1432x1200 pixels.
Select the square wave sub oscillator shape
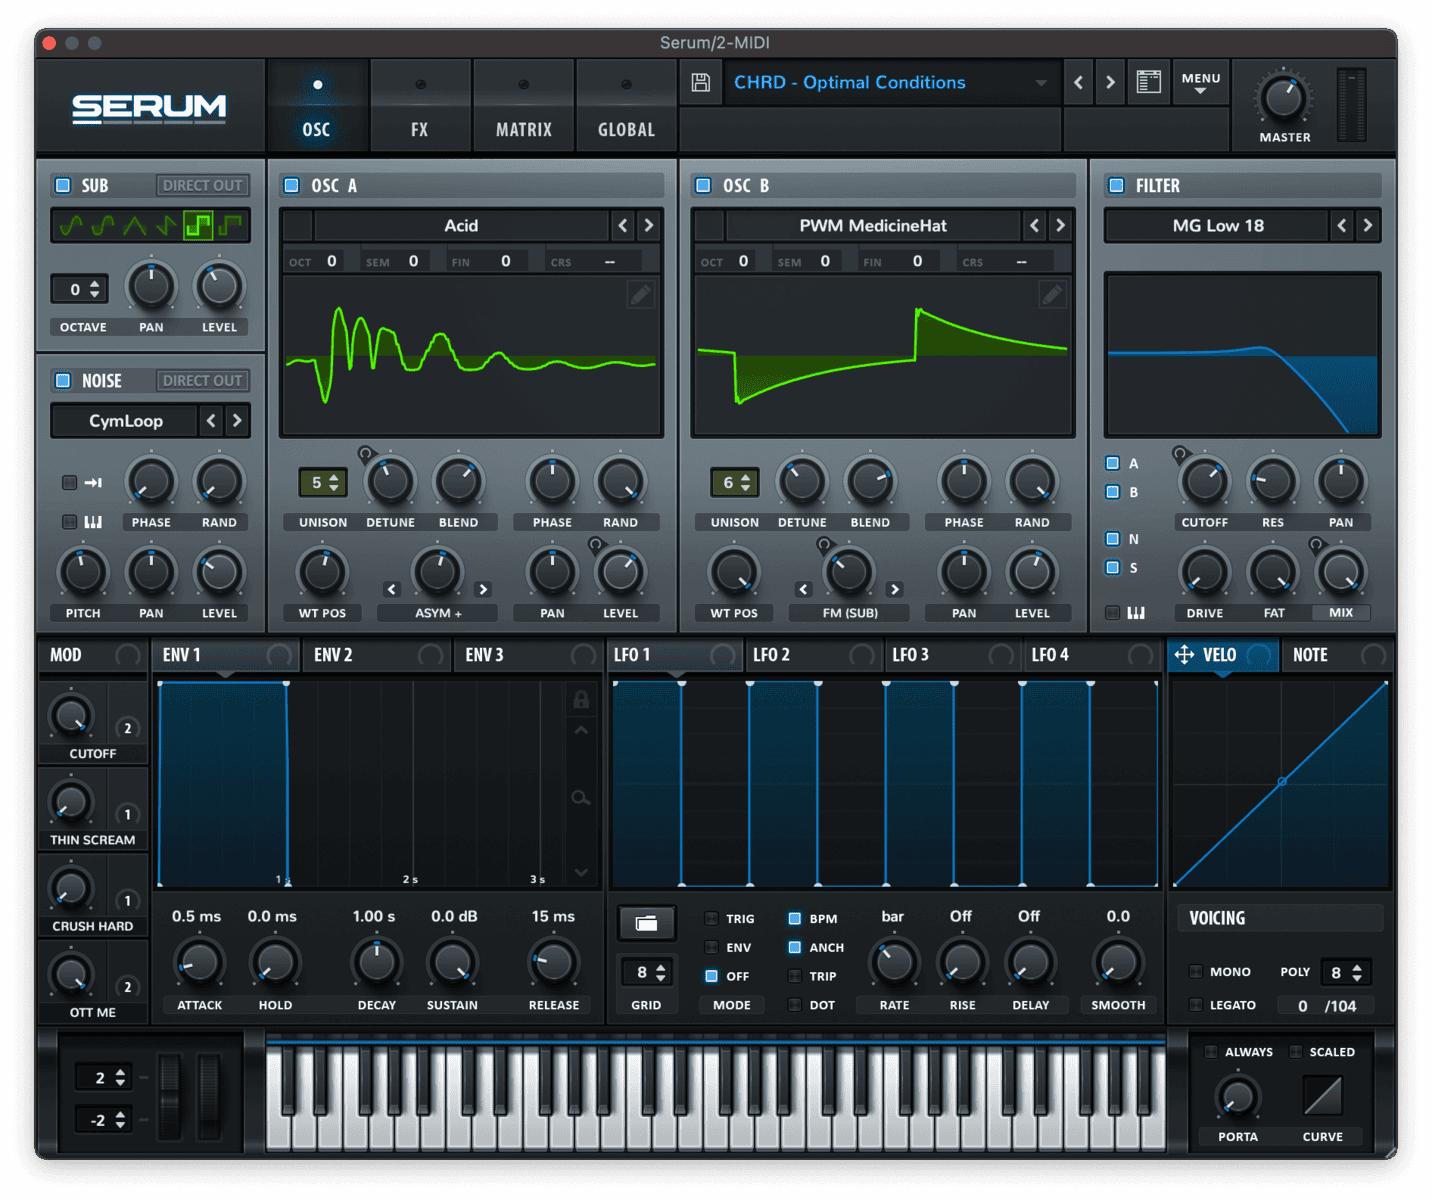198,226
